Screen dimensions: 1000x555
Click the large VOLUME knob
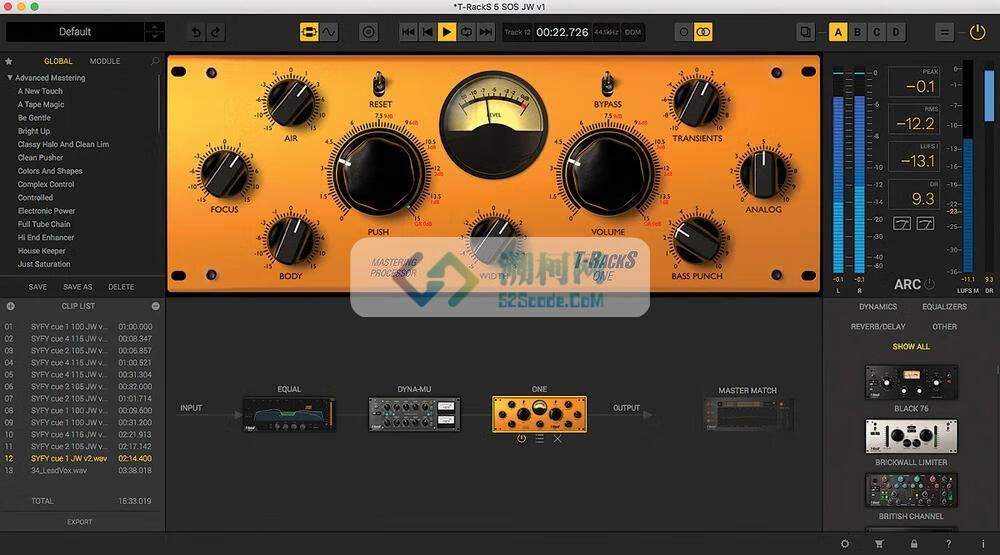point(608,172)
